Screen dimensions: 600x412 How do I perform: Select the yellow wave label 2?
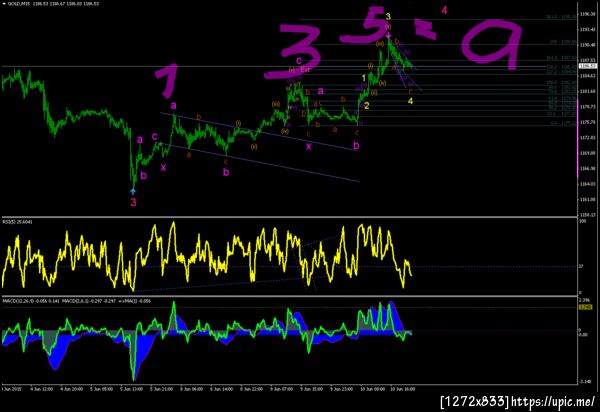point(367,106)
